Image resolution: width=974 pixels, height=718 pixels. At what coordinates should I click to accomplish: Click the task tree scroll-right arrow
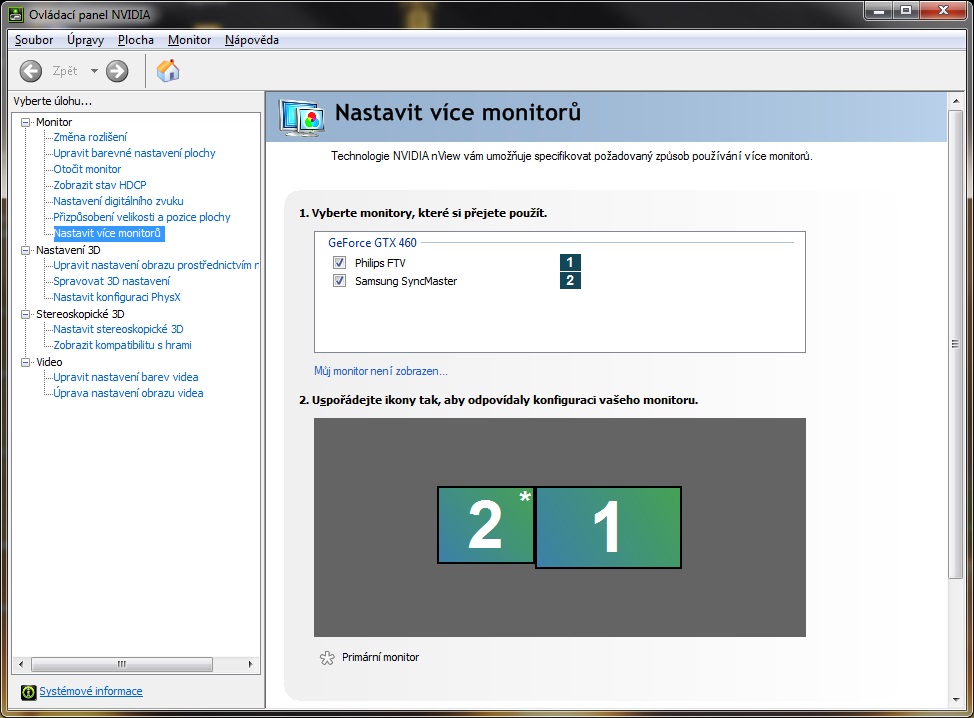(x=250, y=665)
